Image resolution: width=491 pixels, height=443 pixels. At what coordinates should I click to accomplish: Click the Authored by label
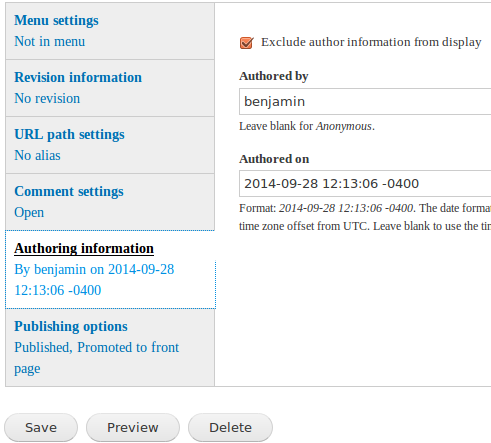tap(274, 76)
